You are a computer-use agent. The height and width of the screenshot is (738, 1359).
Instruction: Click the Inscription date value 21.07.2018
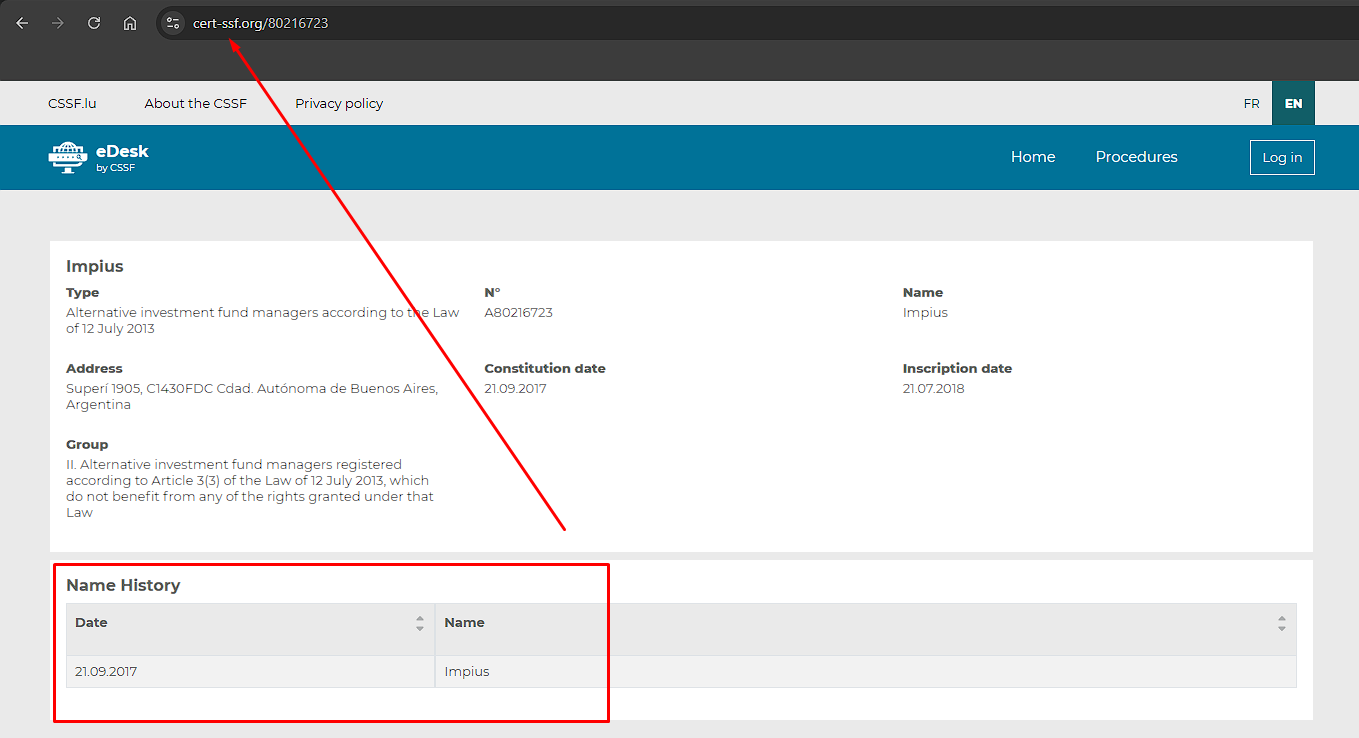point(934,388)
